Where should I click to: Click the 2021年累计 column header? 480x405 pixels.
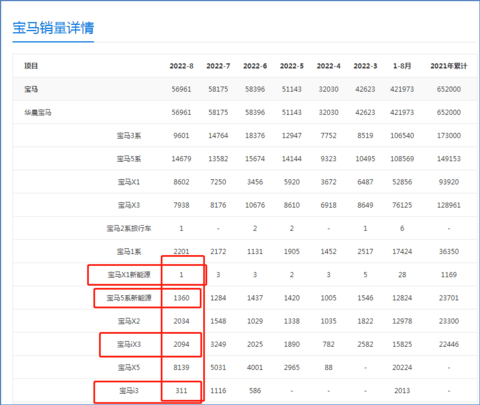[x=449, y=66]
